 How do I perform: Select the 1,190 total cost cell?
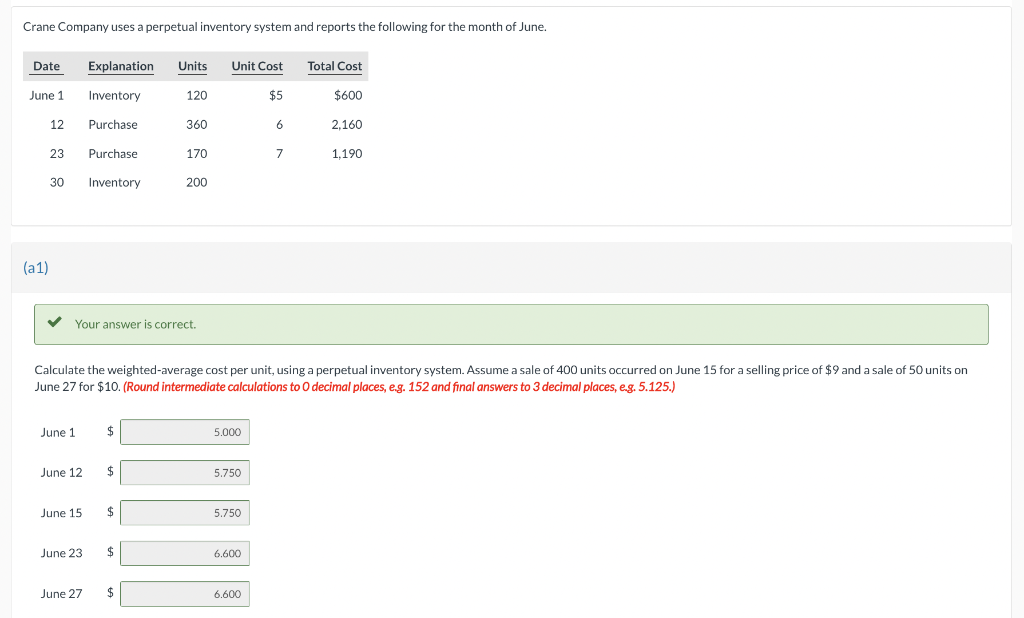tap(347, 154)
